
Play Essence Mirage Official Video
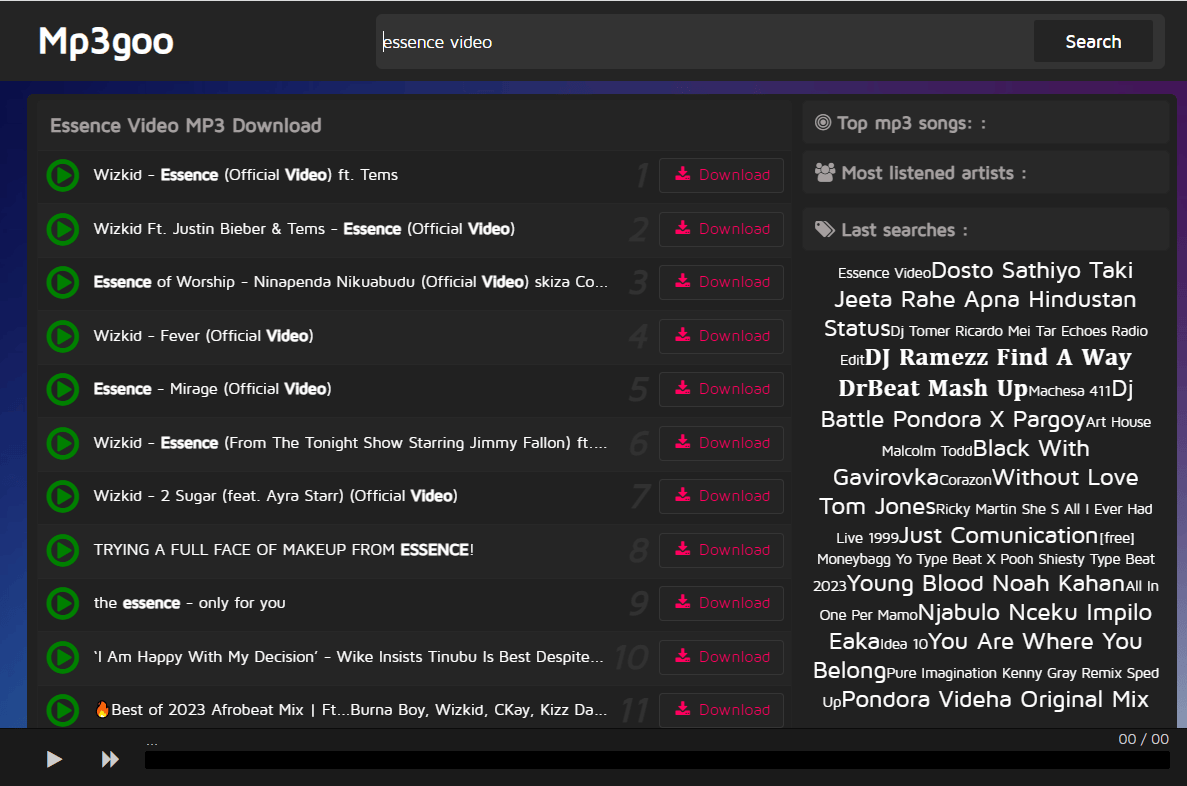pyautogui.click(x=63, y=389)
